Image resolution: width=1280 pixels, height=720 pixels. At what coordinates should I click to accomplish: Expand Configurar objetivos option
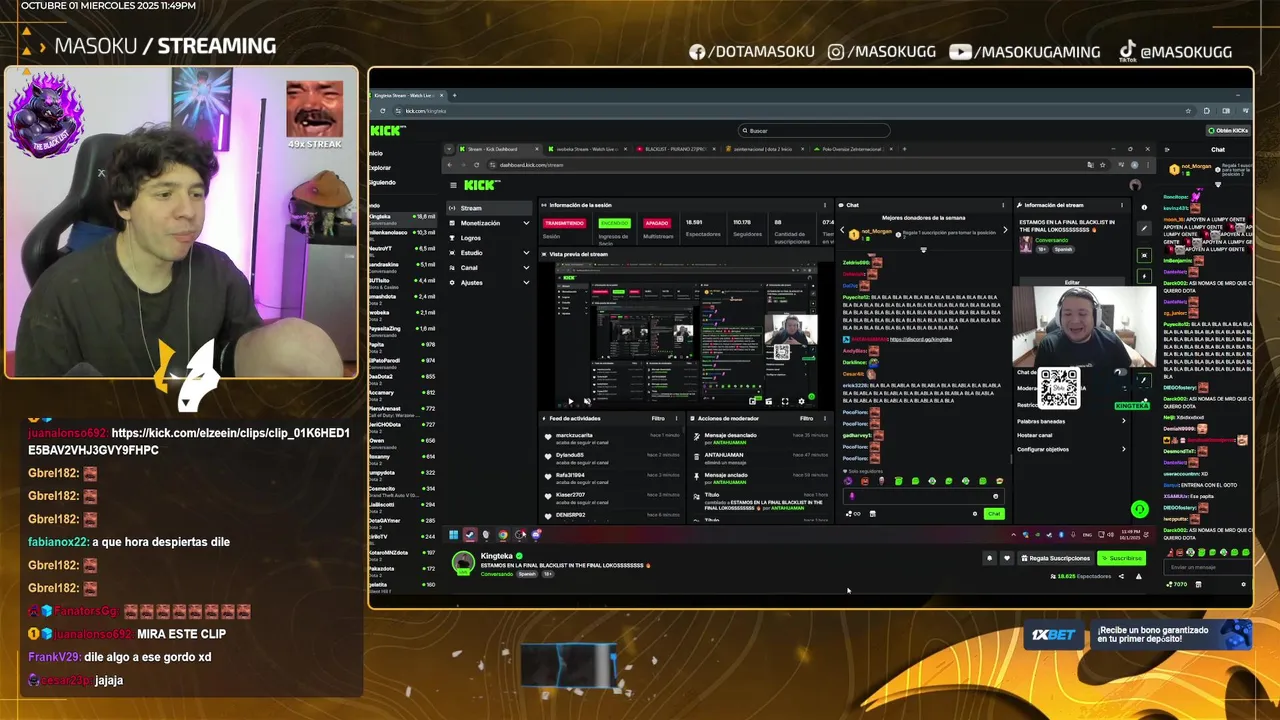click(1071, 449)
